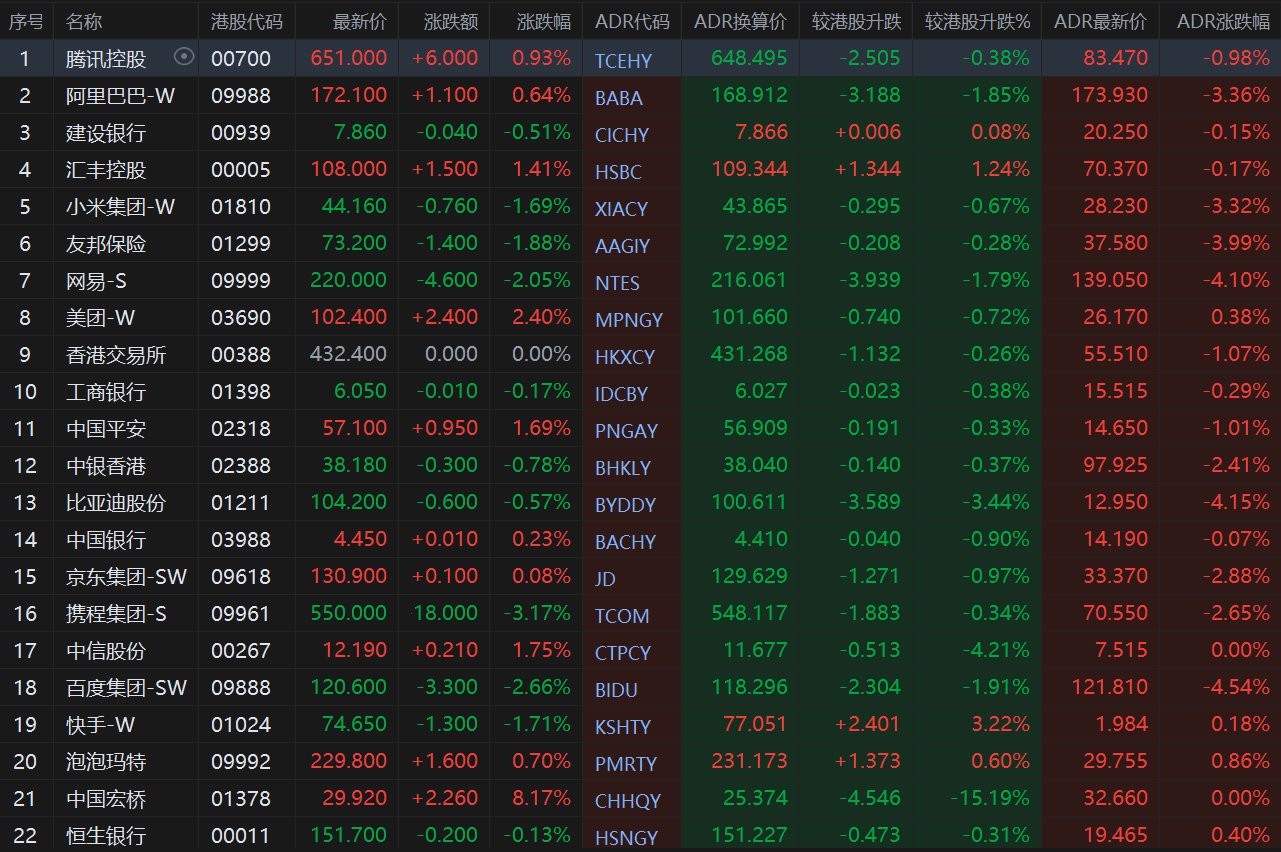
Task: Open the 比亚迪股份 row
Action: (x=640, y=503)
